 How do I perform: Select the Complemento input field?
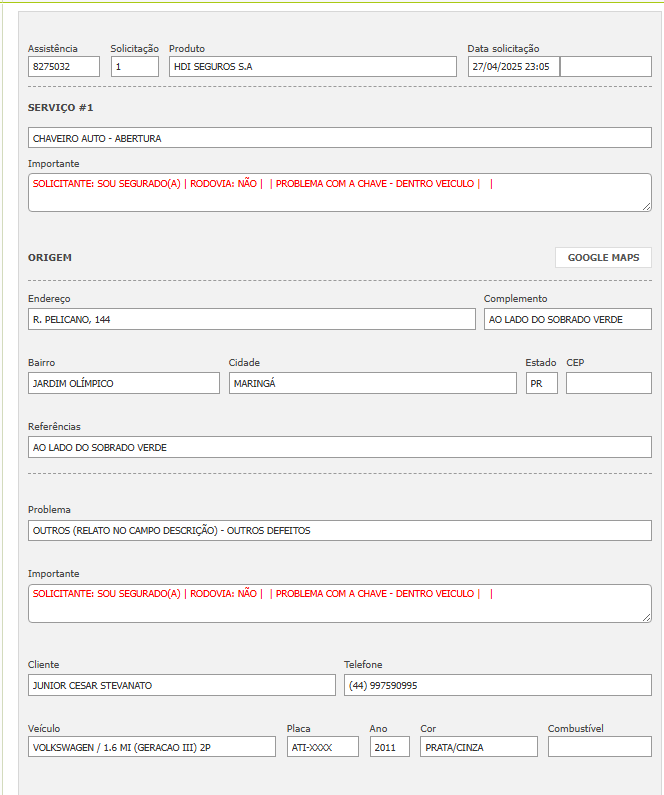pyautogui.click(x=567, y=319)
